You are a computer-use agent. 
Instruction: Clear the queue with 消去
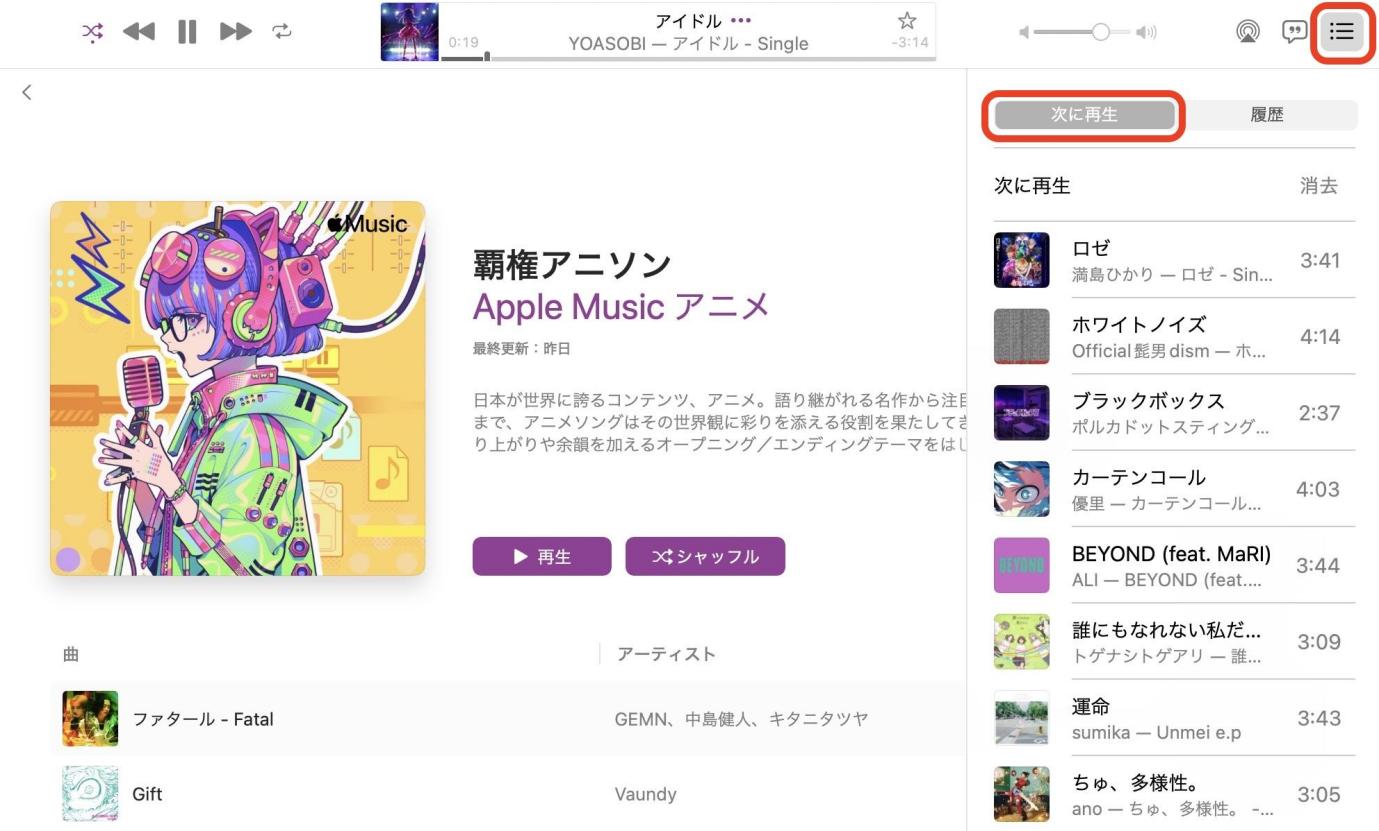(1319, 186)
